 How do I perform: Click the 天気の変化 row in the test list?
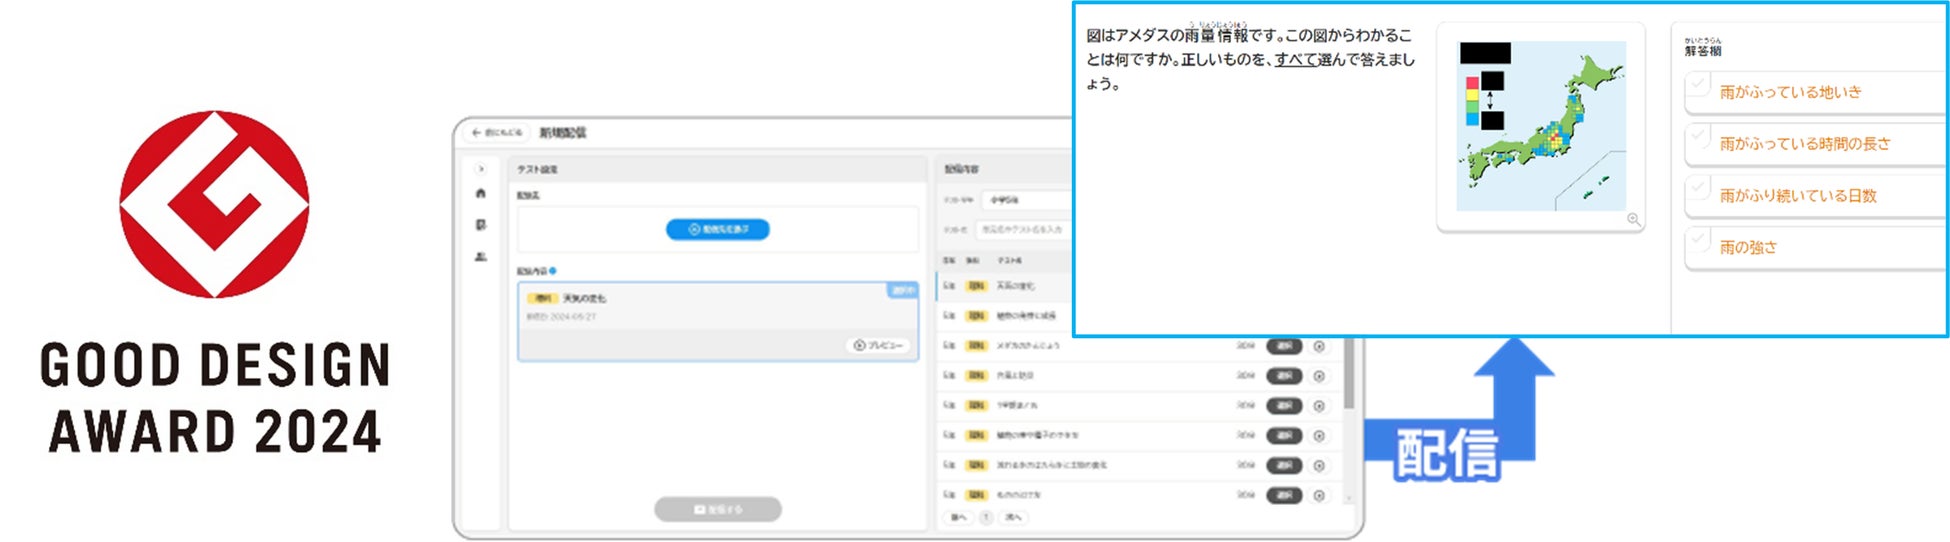tap(1005, 286)
